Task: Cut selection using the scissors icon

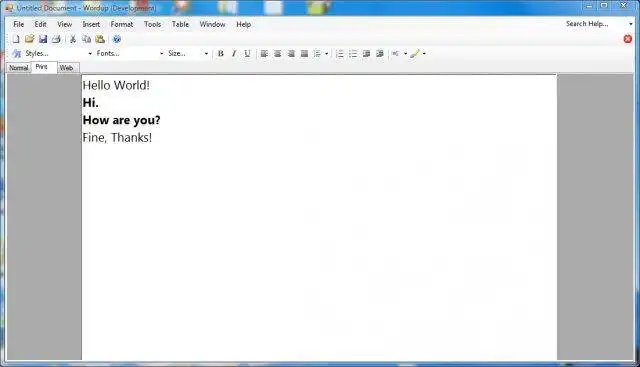Action: click(x=73, y=39)
